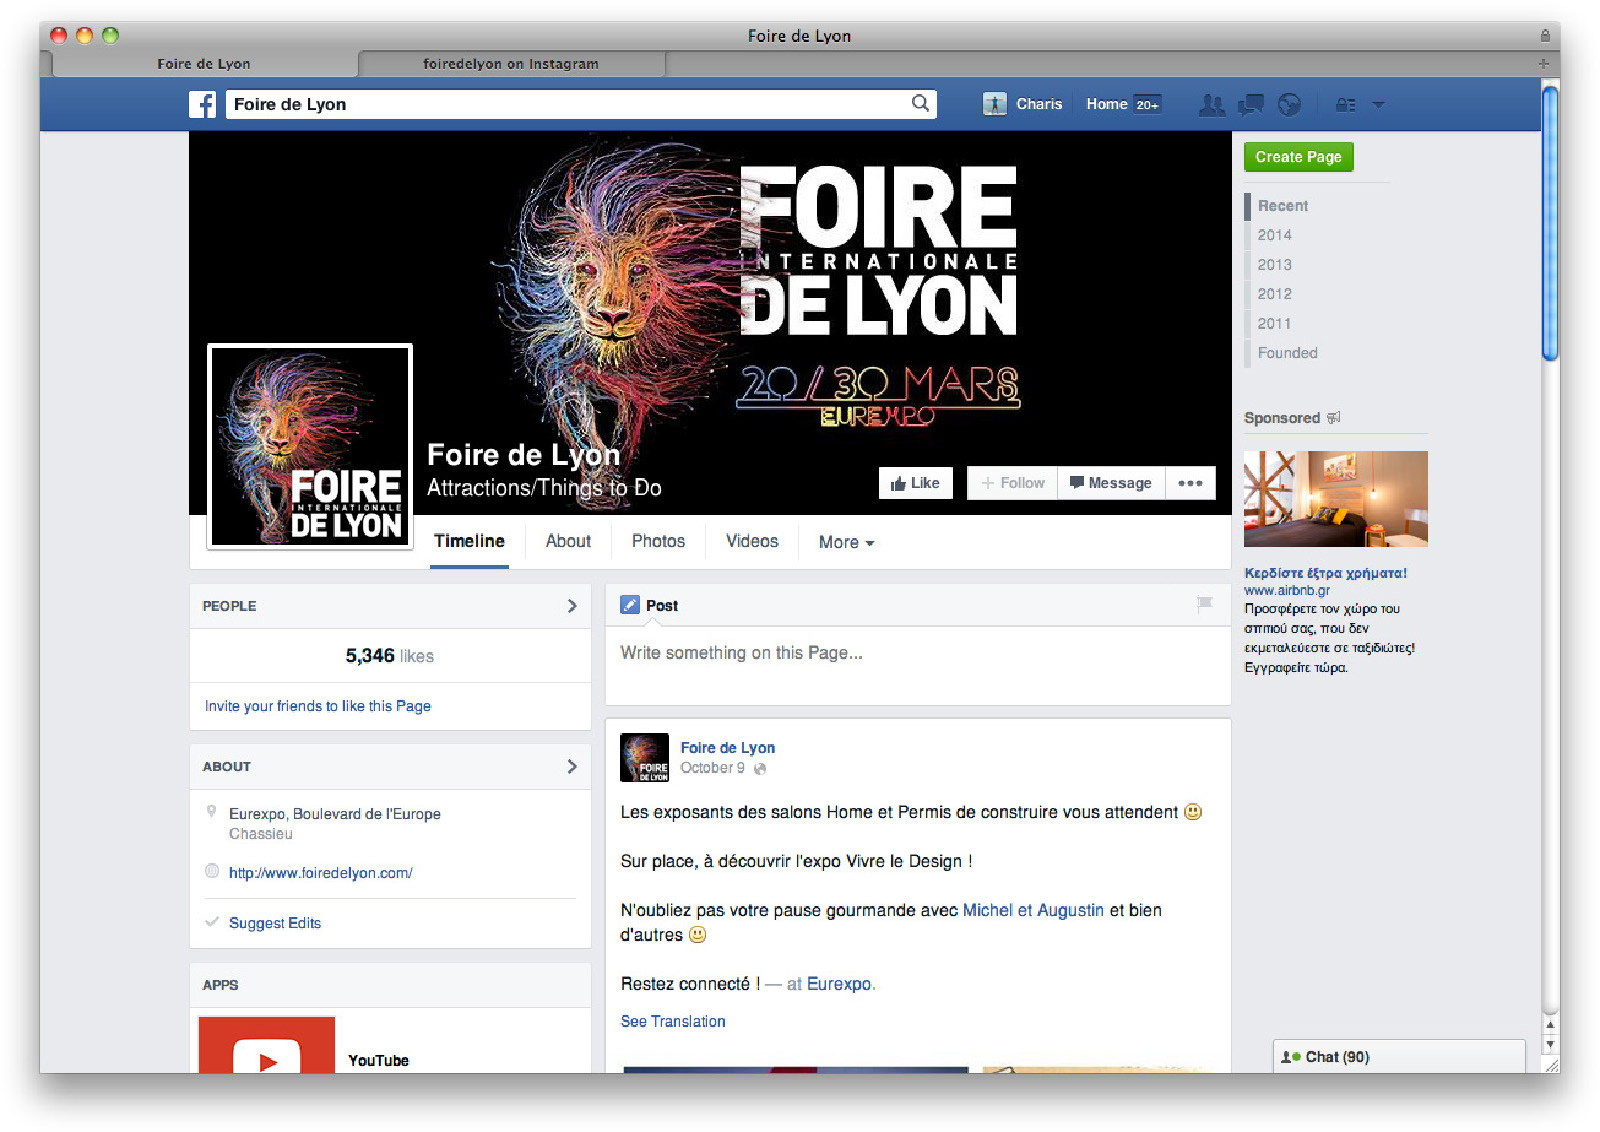Expand the More dropdown tab

point(846,542)
